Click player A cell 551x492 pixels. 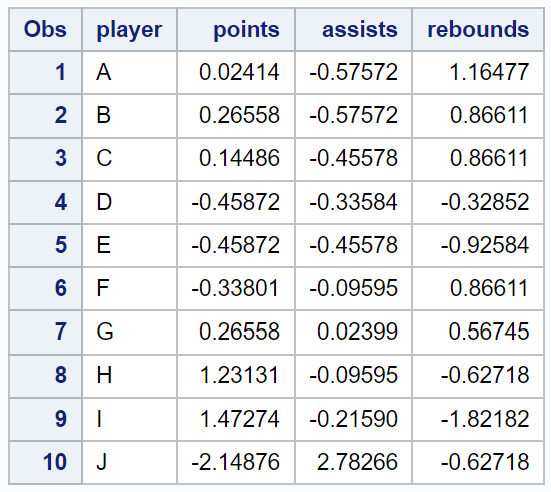pyautogui.click(x=129, y=72)
